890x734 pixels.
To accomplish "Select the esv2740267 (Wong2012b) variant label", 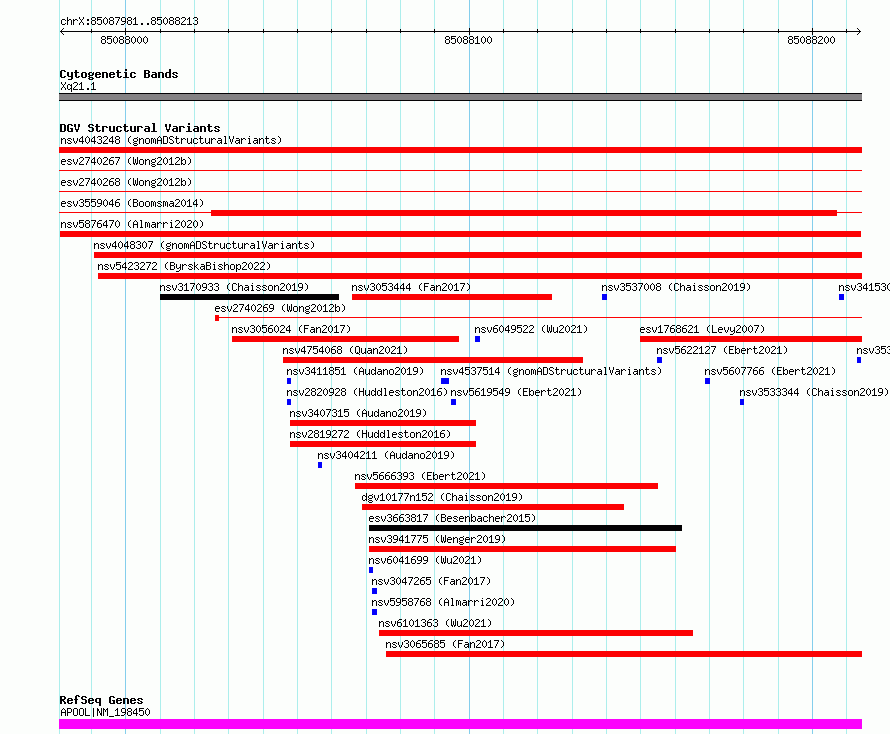I will (126, 161).
